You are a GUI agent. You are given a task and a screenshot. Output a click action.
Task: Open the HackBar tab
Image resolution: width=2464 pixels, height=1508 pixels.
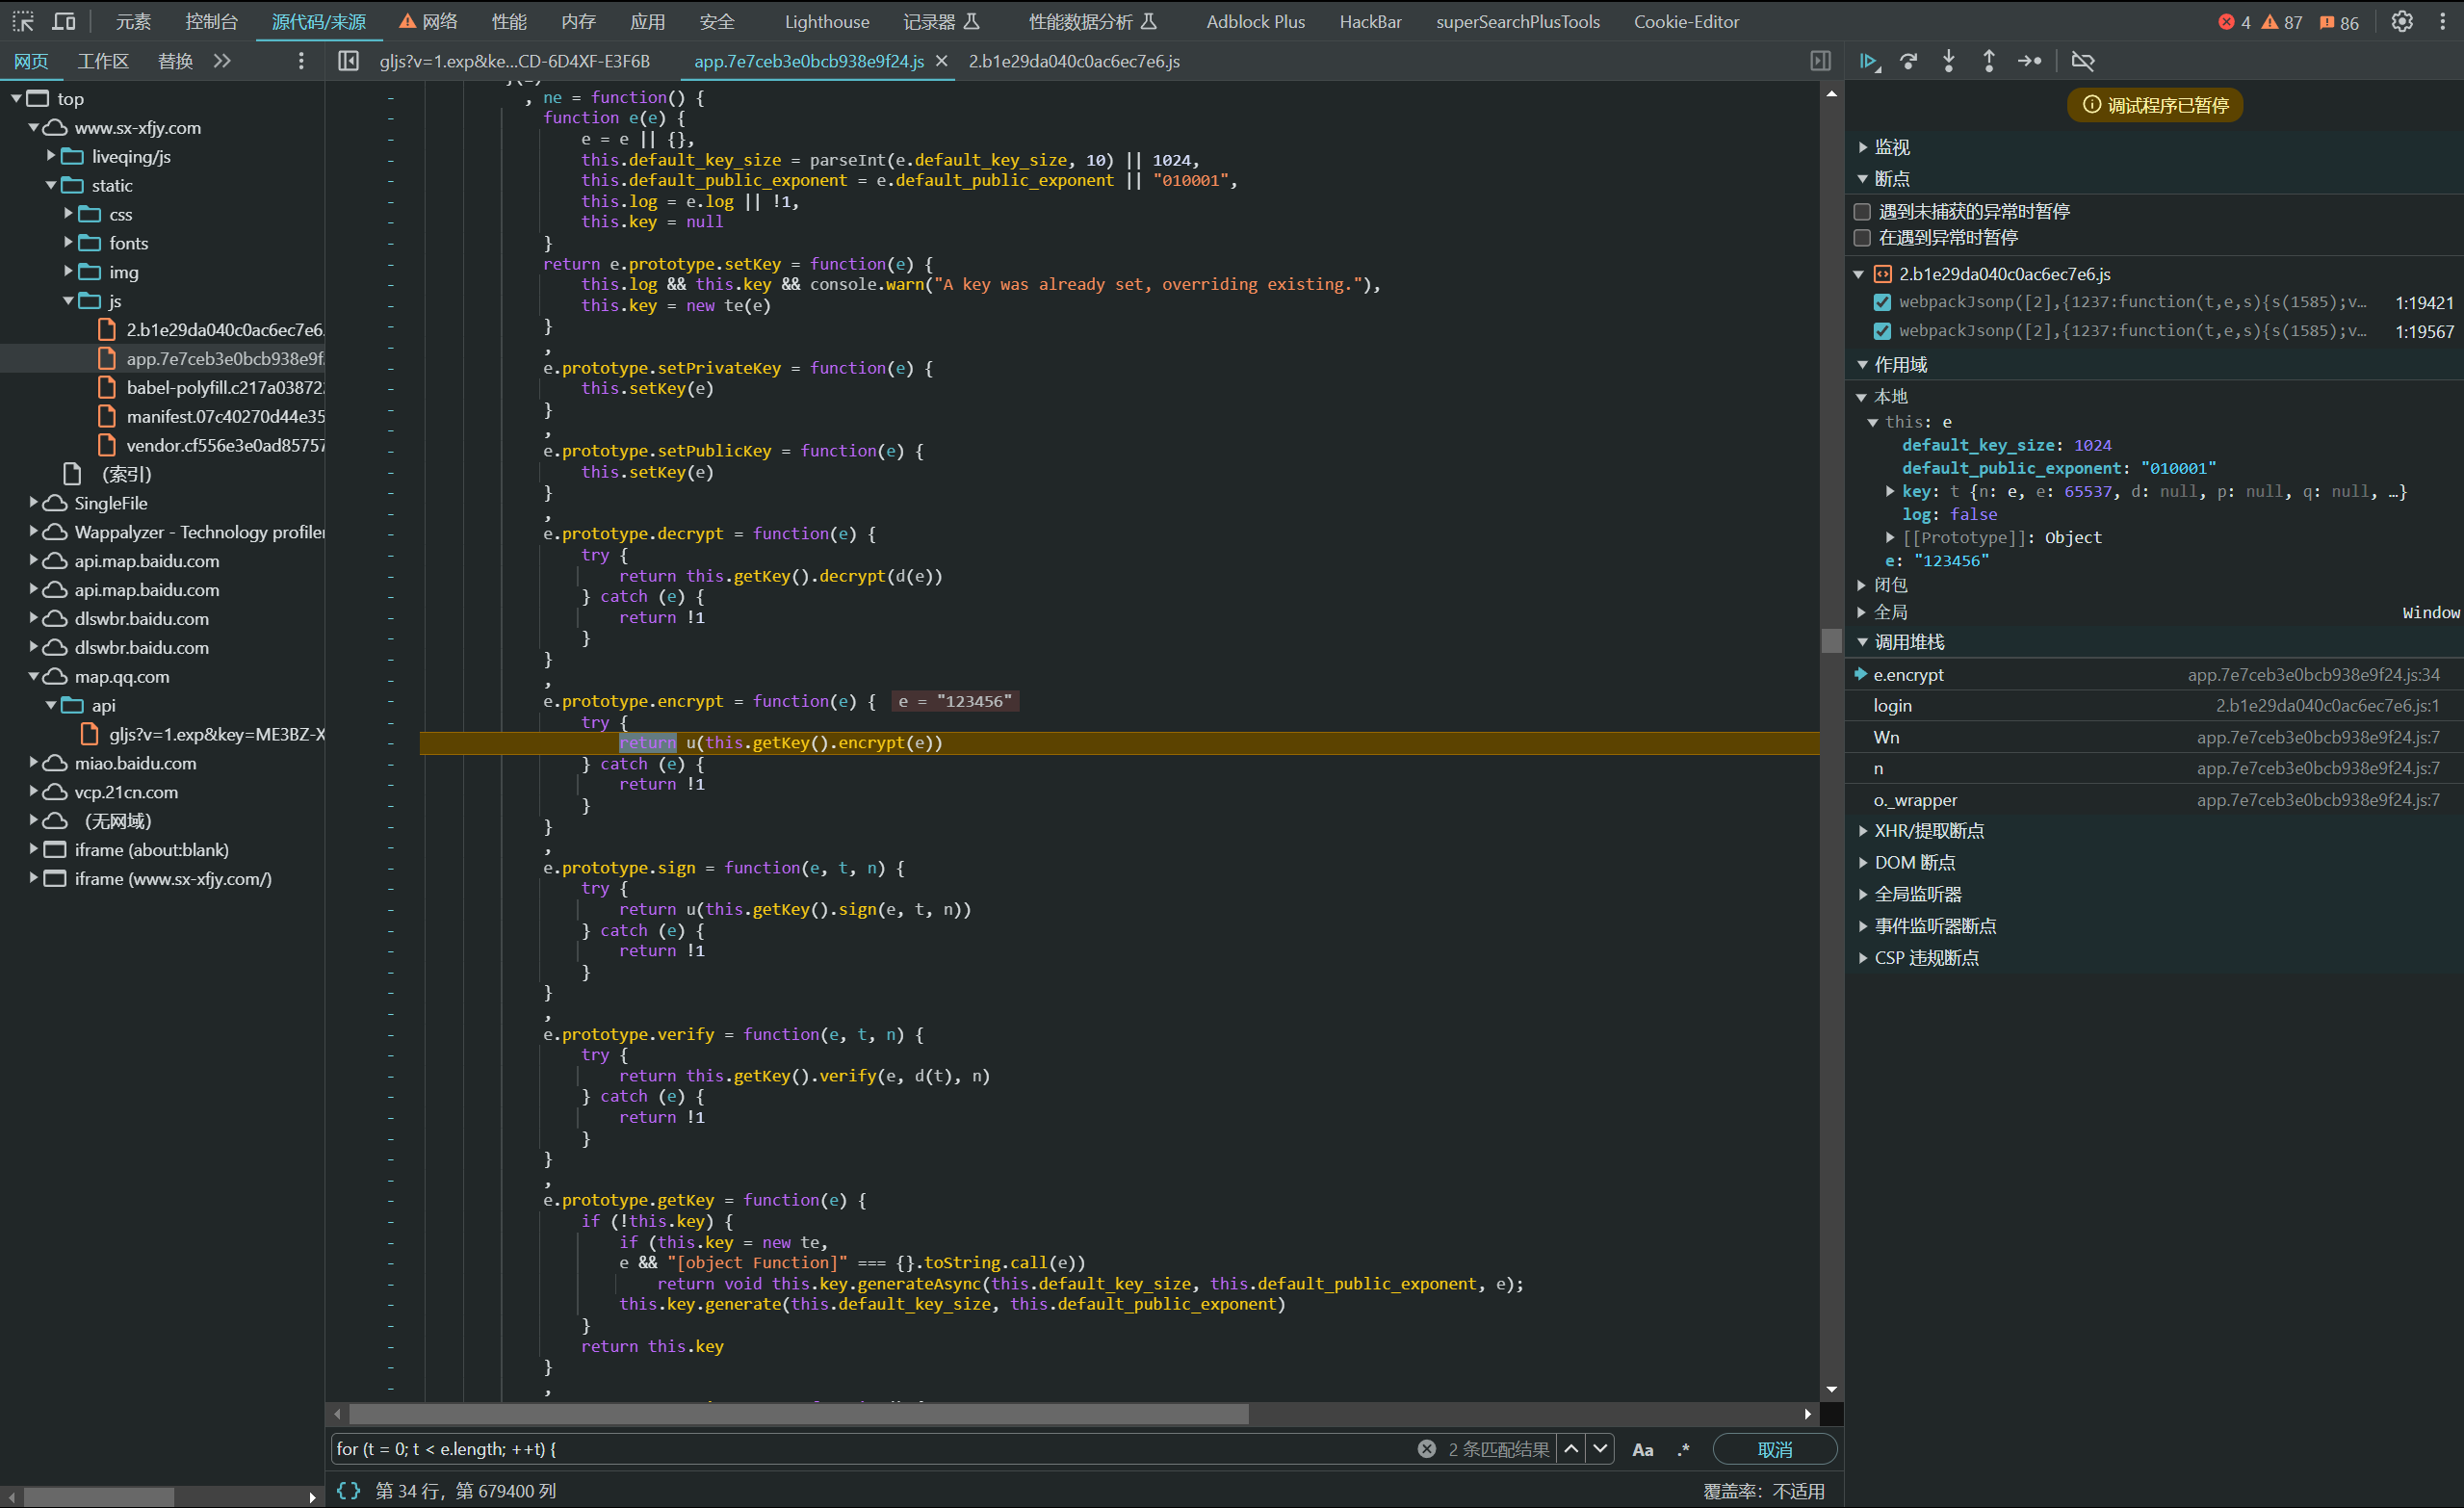point(1370,22)
